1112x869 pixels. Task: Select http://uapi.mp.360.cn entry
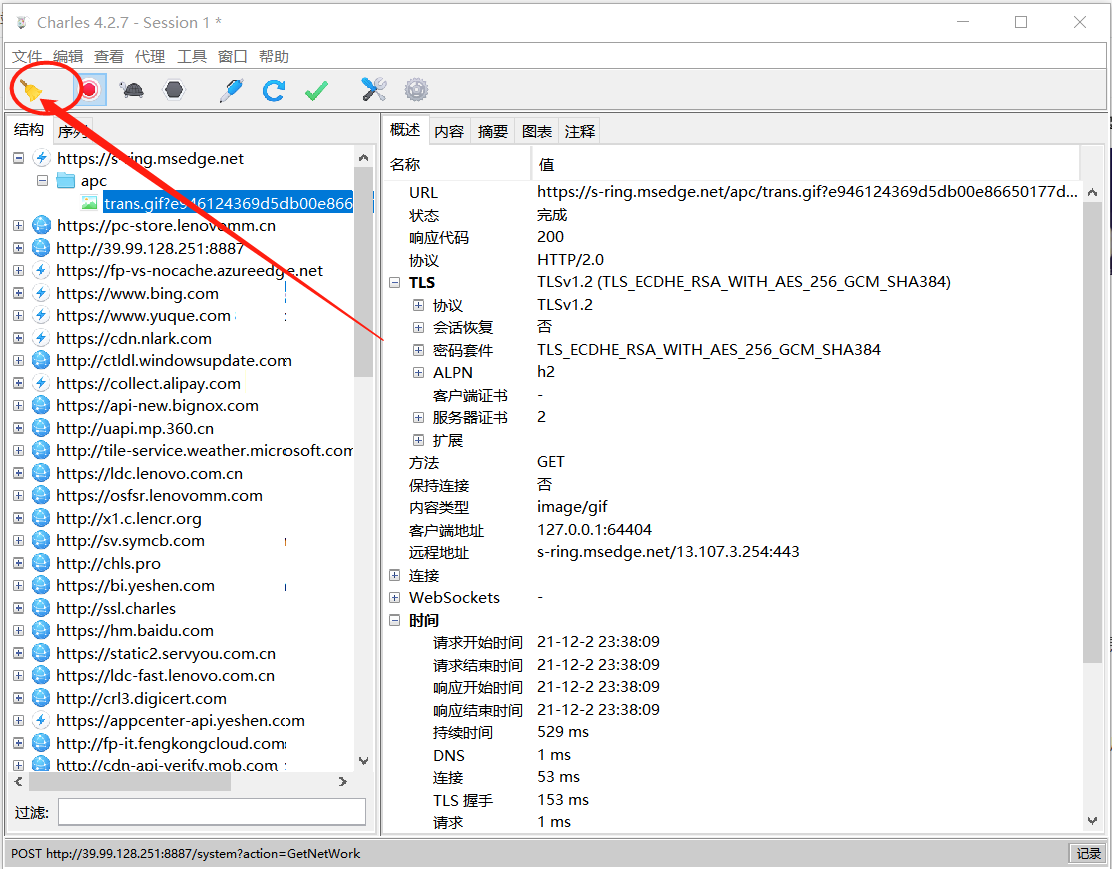coord(135,428)
